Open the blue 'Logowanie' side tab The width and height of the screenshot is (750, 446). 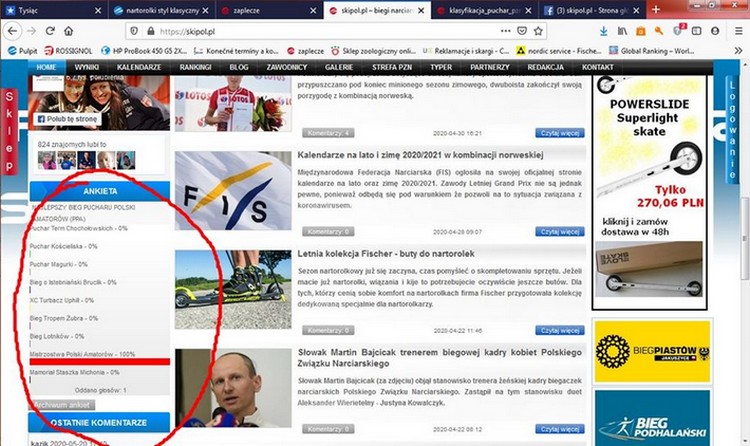[732, 129]
